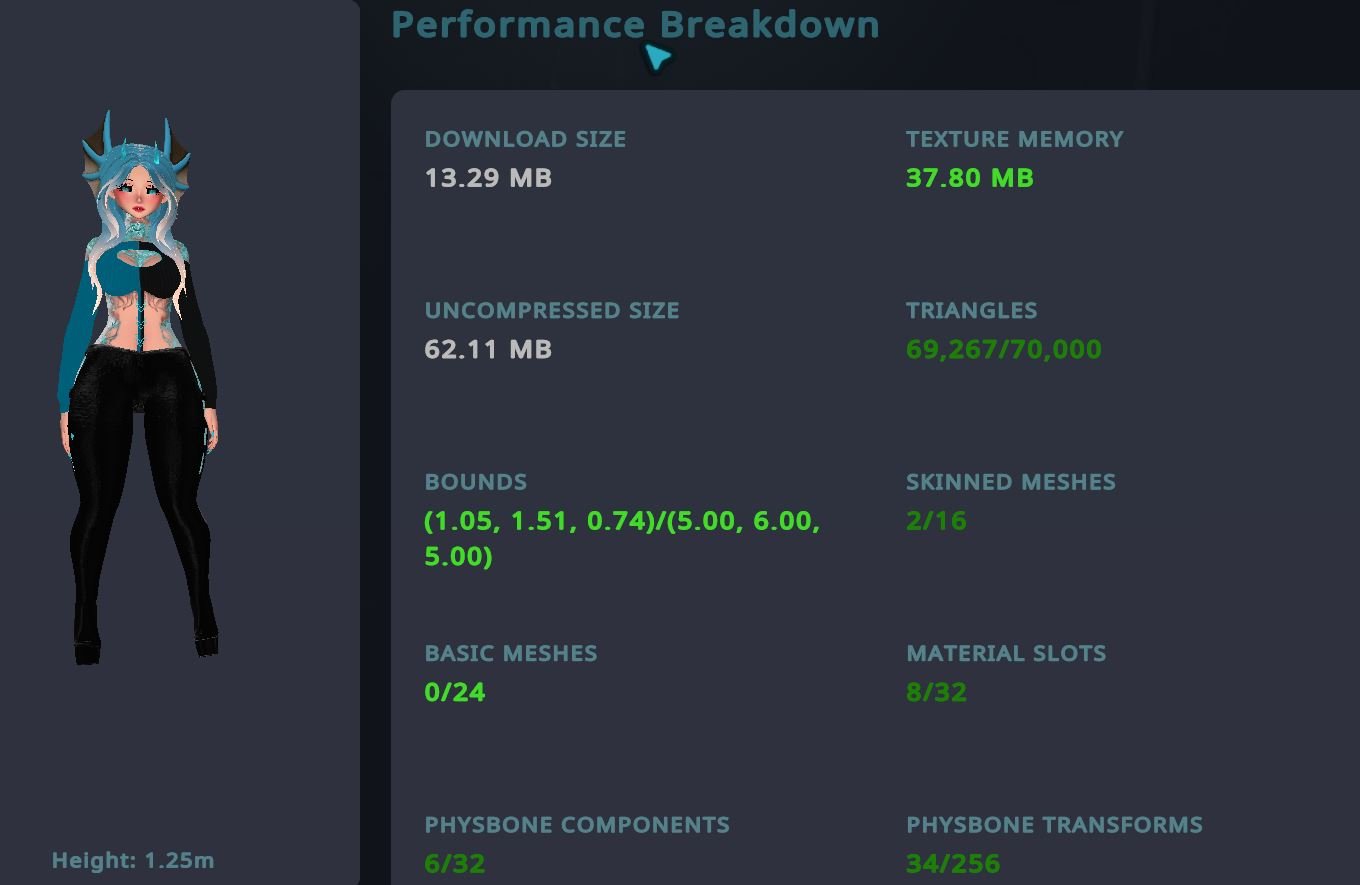Click the Texture Memory label
1360x885 pixels.
(x=1014, y=139)
